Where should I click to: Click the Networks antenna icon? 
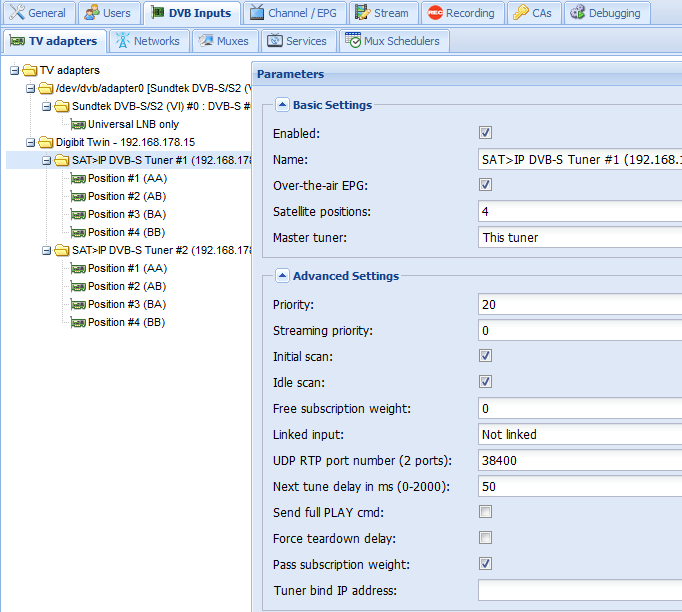tap(123, 40)
